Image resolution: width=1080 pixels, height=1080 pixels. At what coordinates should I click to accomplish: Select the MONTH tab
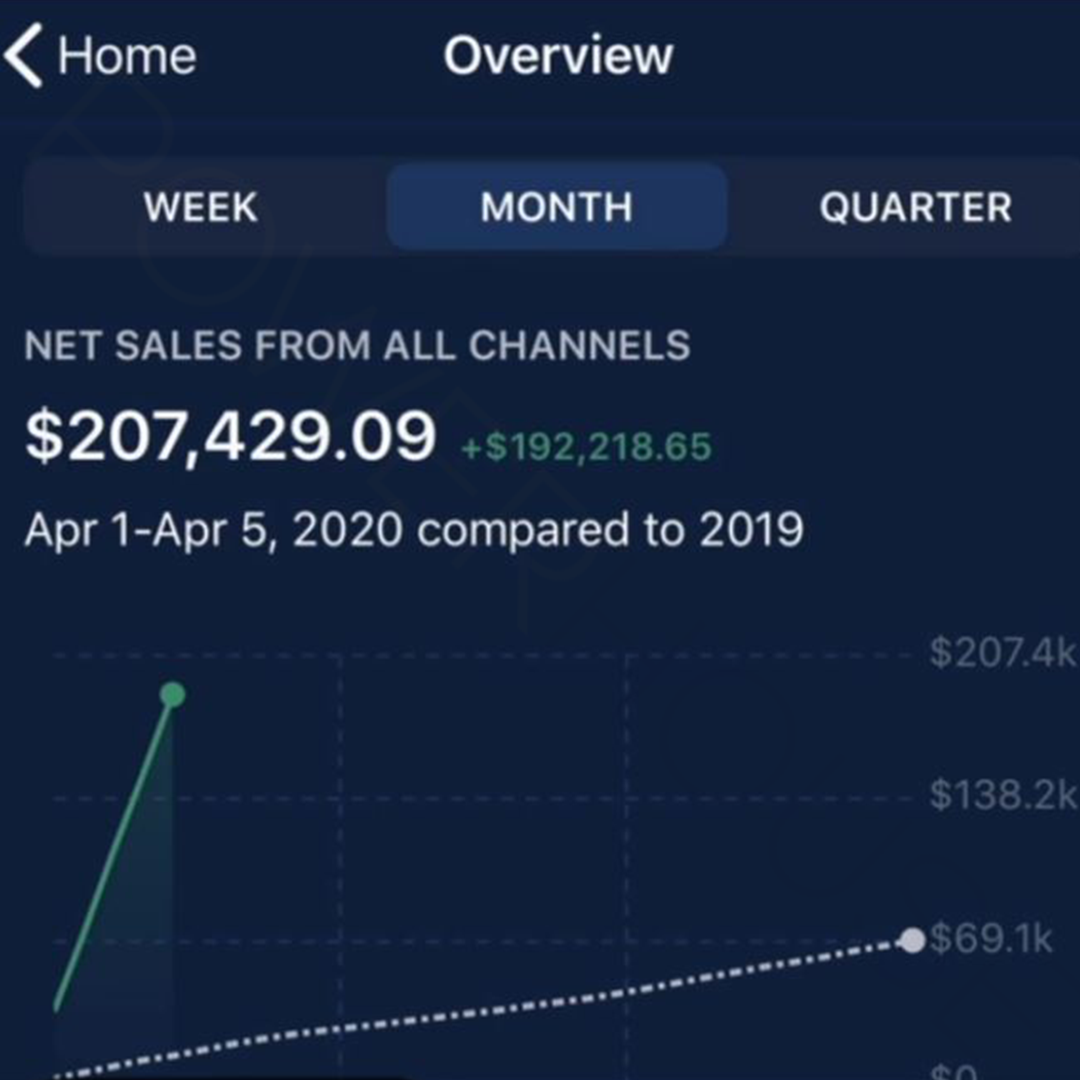click(x=556, y=208)
